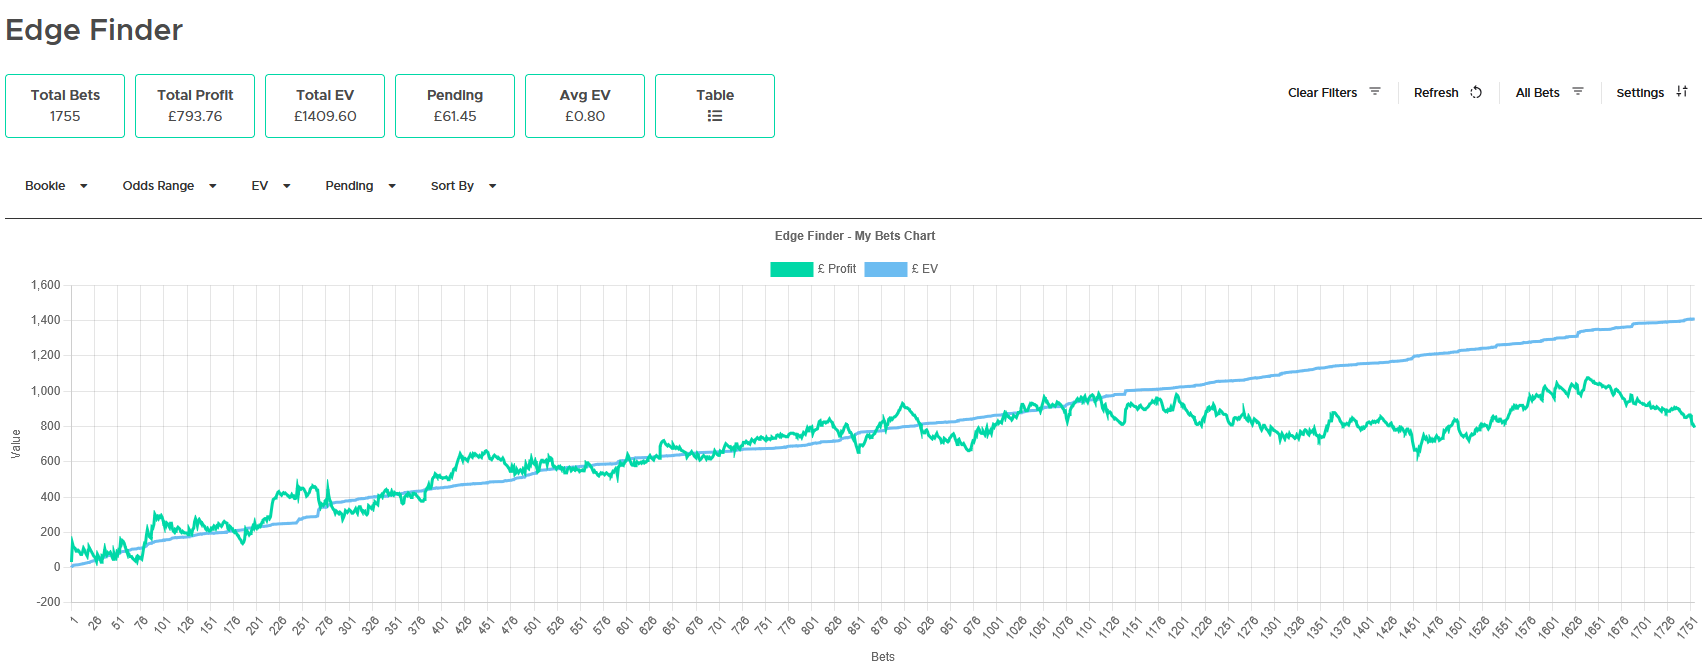Open the EV filter dropdown

pyautogui.click(x=270, y=186)
